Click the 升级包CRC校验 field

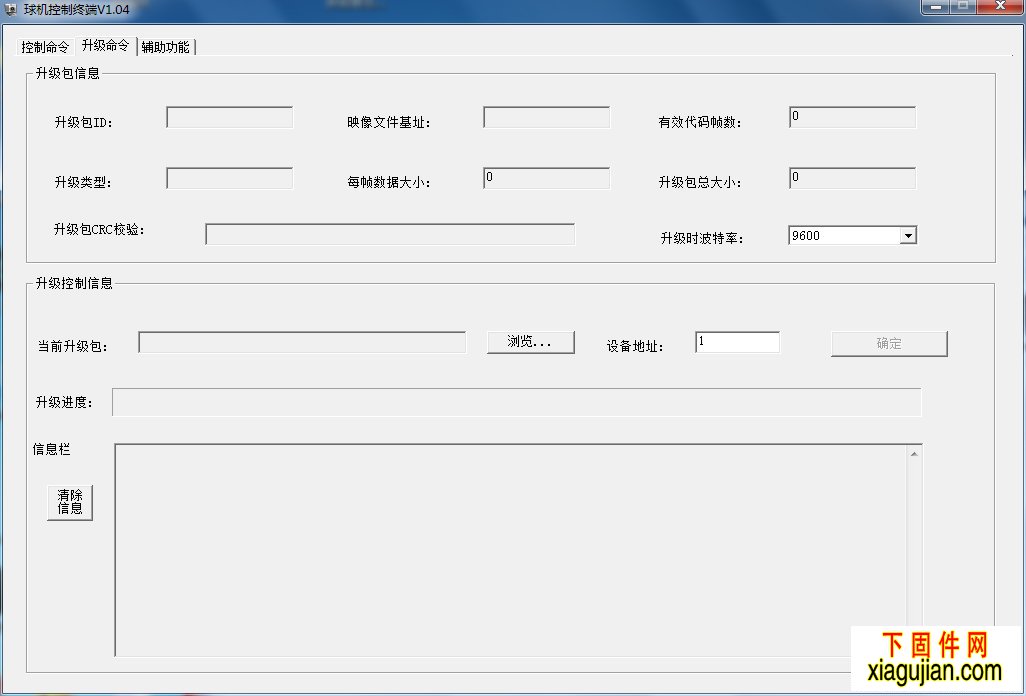pyautogui.click(x=390, y=234)
